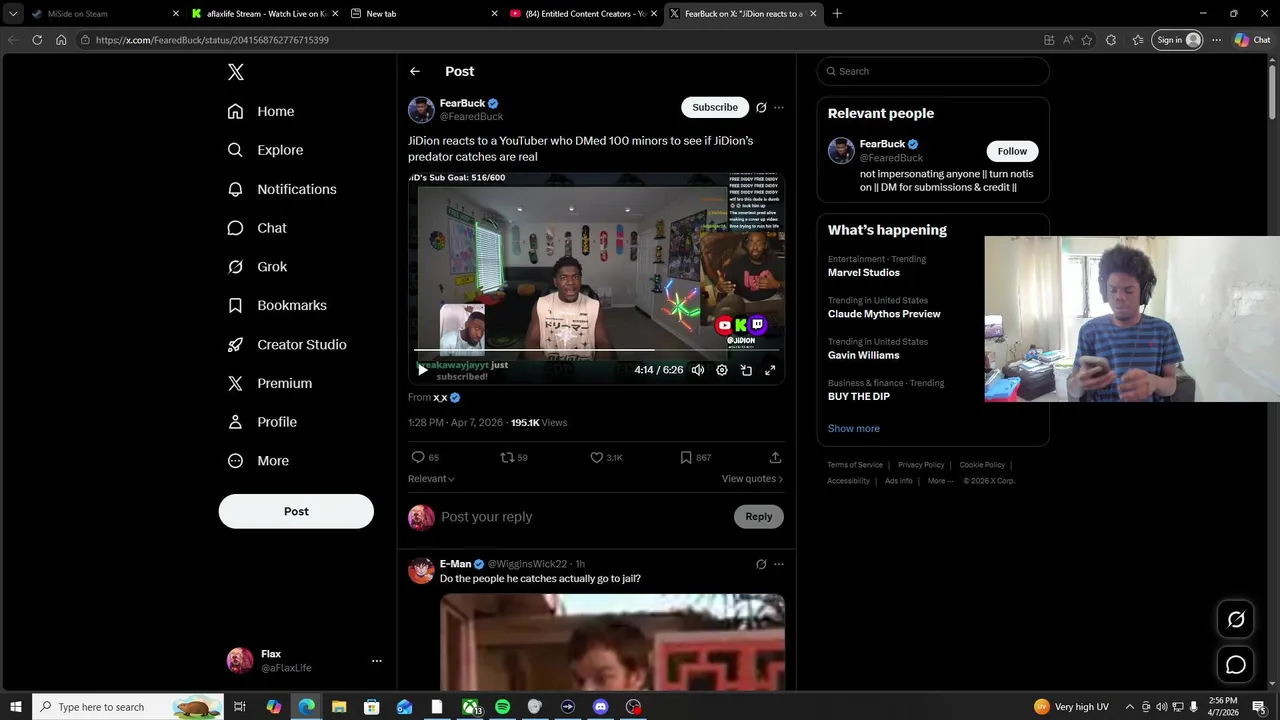The width and height of the screenshot is (1280, 720).
Task: Open E-Man's profile name
Action: click(x=455, y=564)
